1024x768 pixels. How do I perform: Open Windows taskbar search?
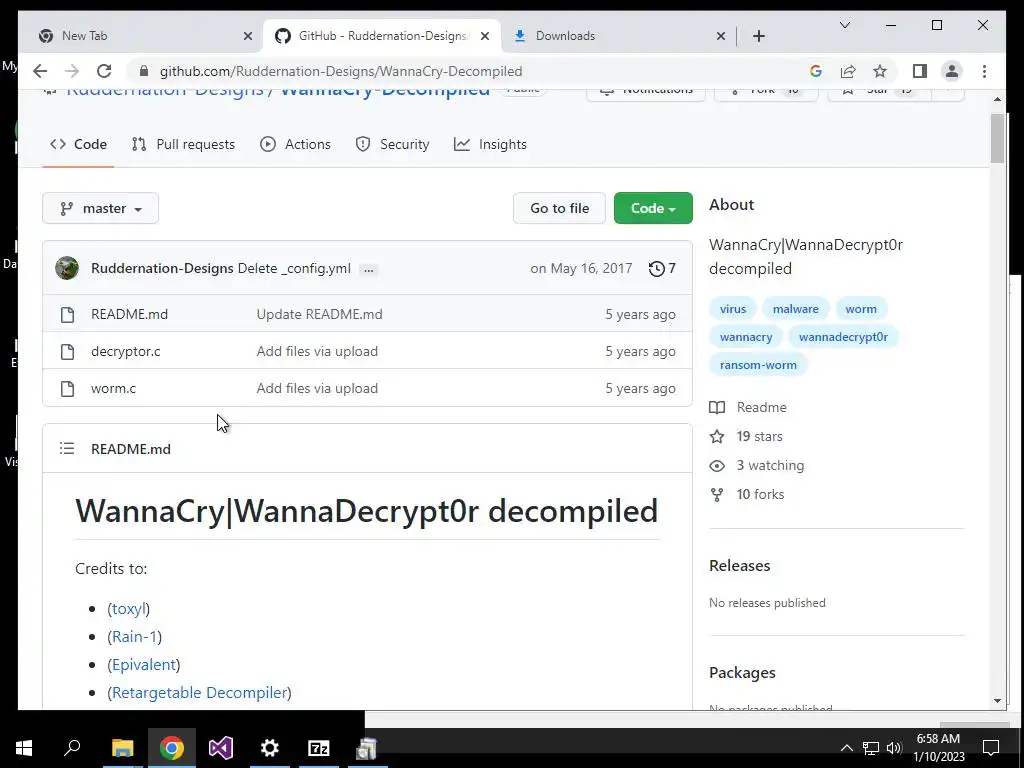pyautogui.click(x=72, y=748)
